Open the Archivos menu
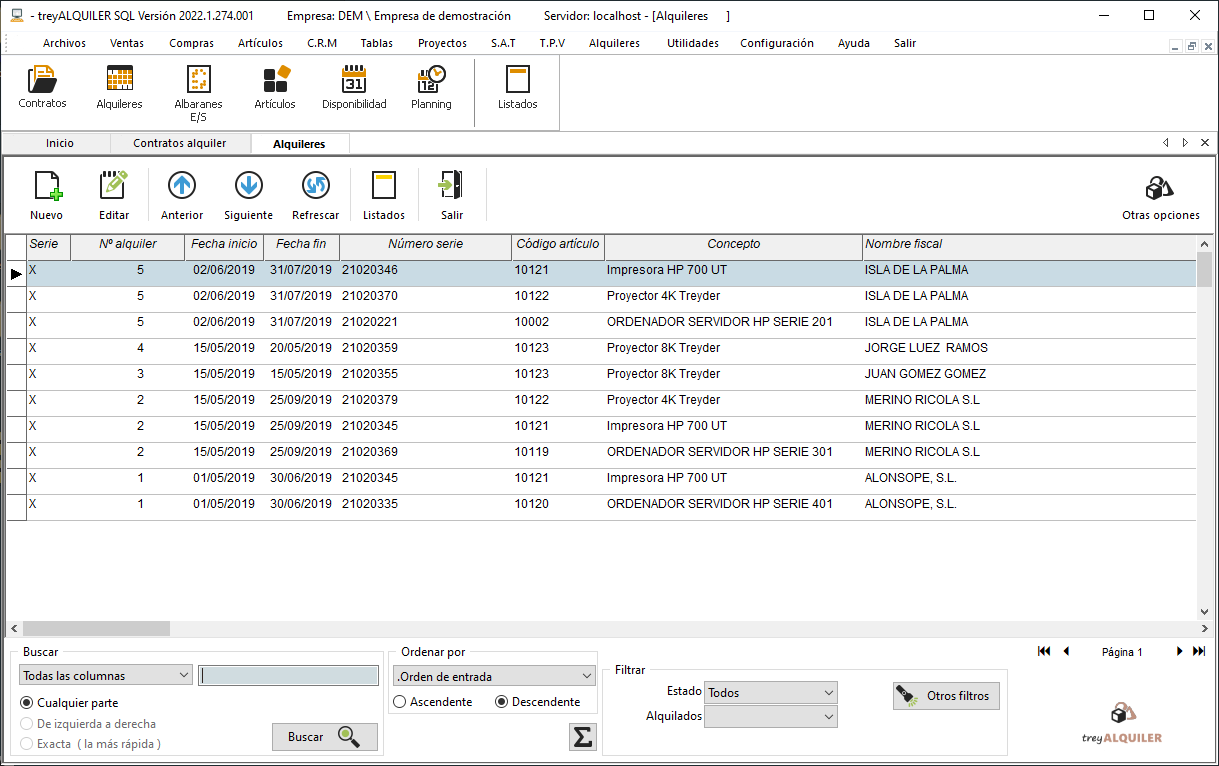Viewport: 1219px width, 766px height. click(x=64, y=43)
